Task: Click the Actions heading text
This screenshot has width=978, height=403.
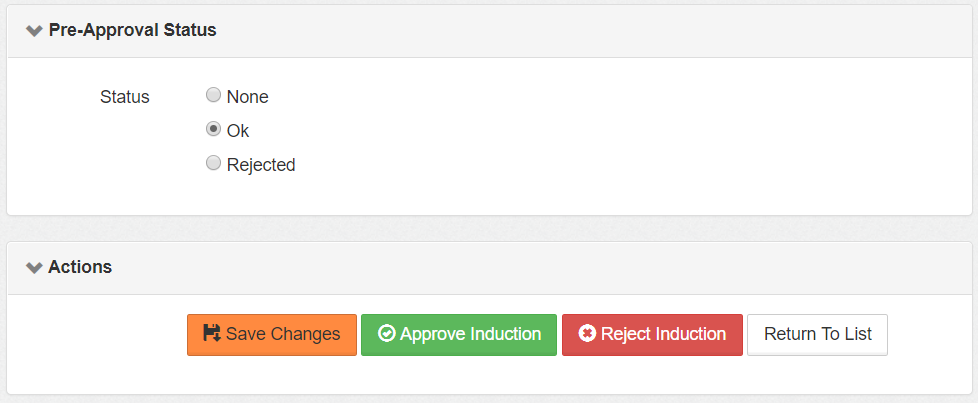Action: (x=80, y=268)
